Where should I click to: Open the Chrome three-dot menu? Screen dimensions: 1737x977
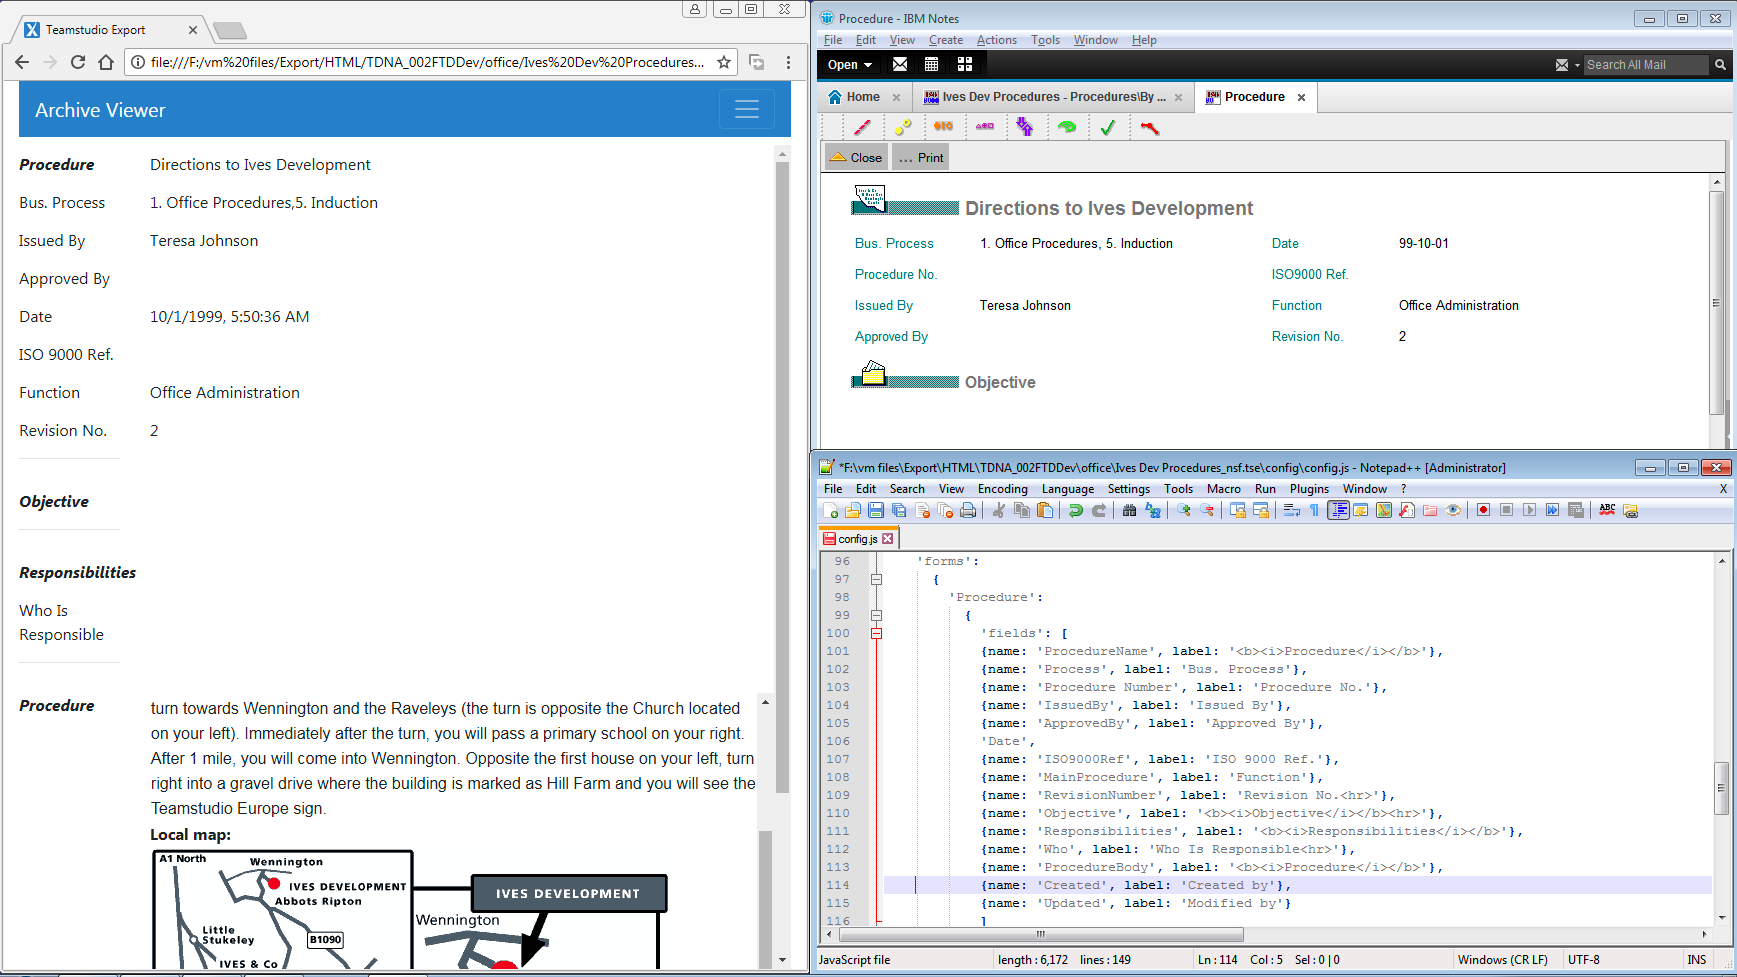(788, 62)
